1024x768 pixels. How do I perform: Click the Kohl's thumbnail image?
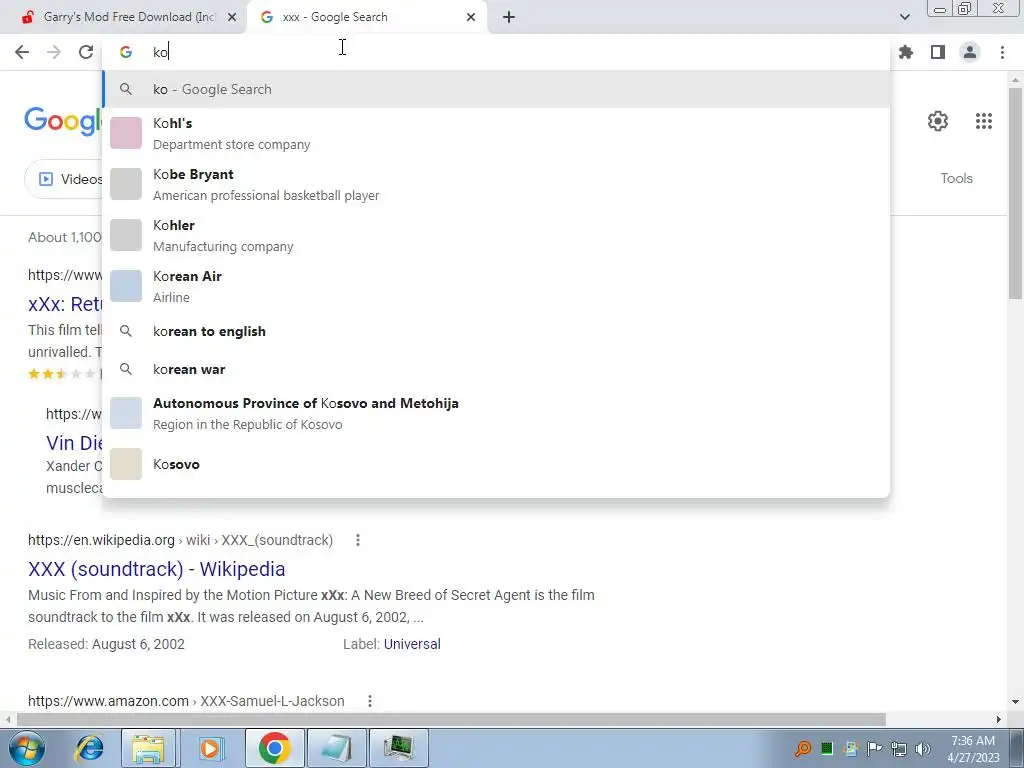tap(126, 133)
